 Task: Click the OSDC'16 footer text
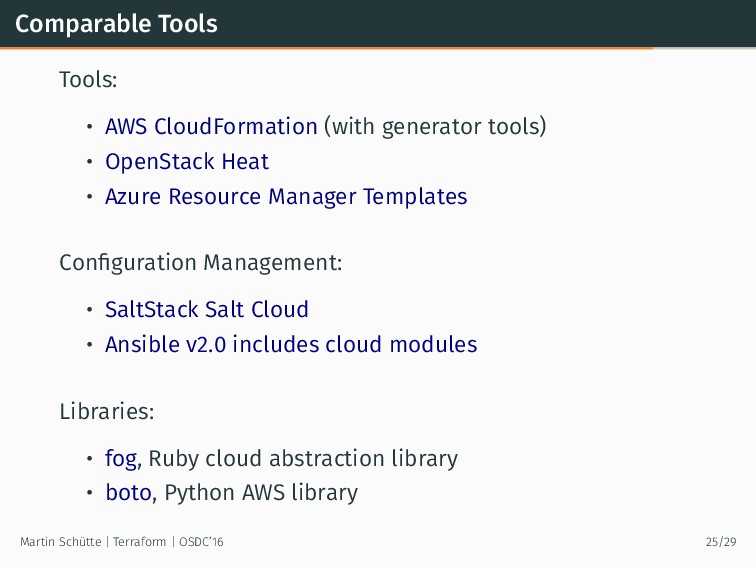point(202,542)
